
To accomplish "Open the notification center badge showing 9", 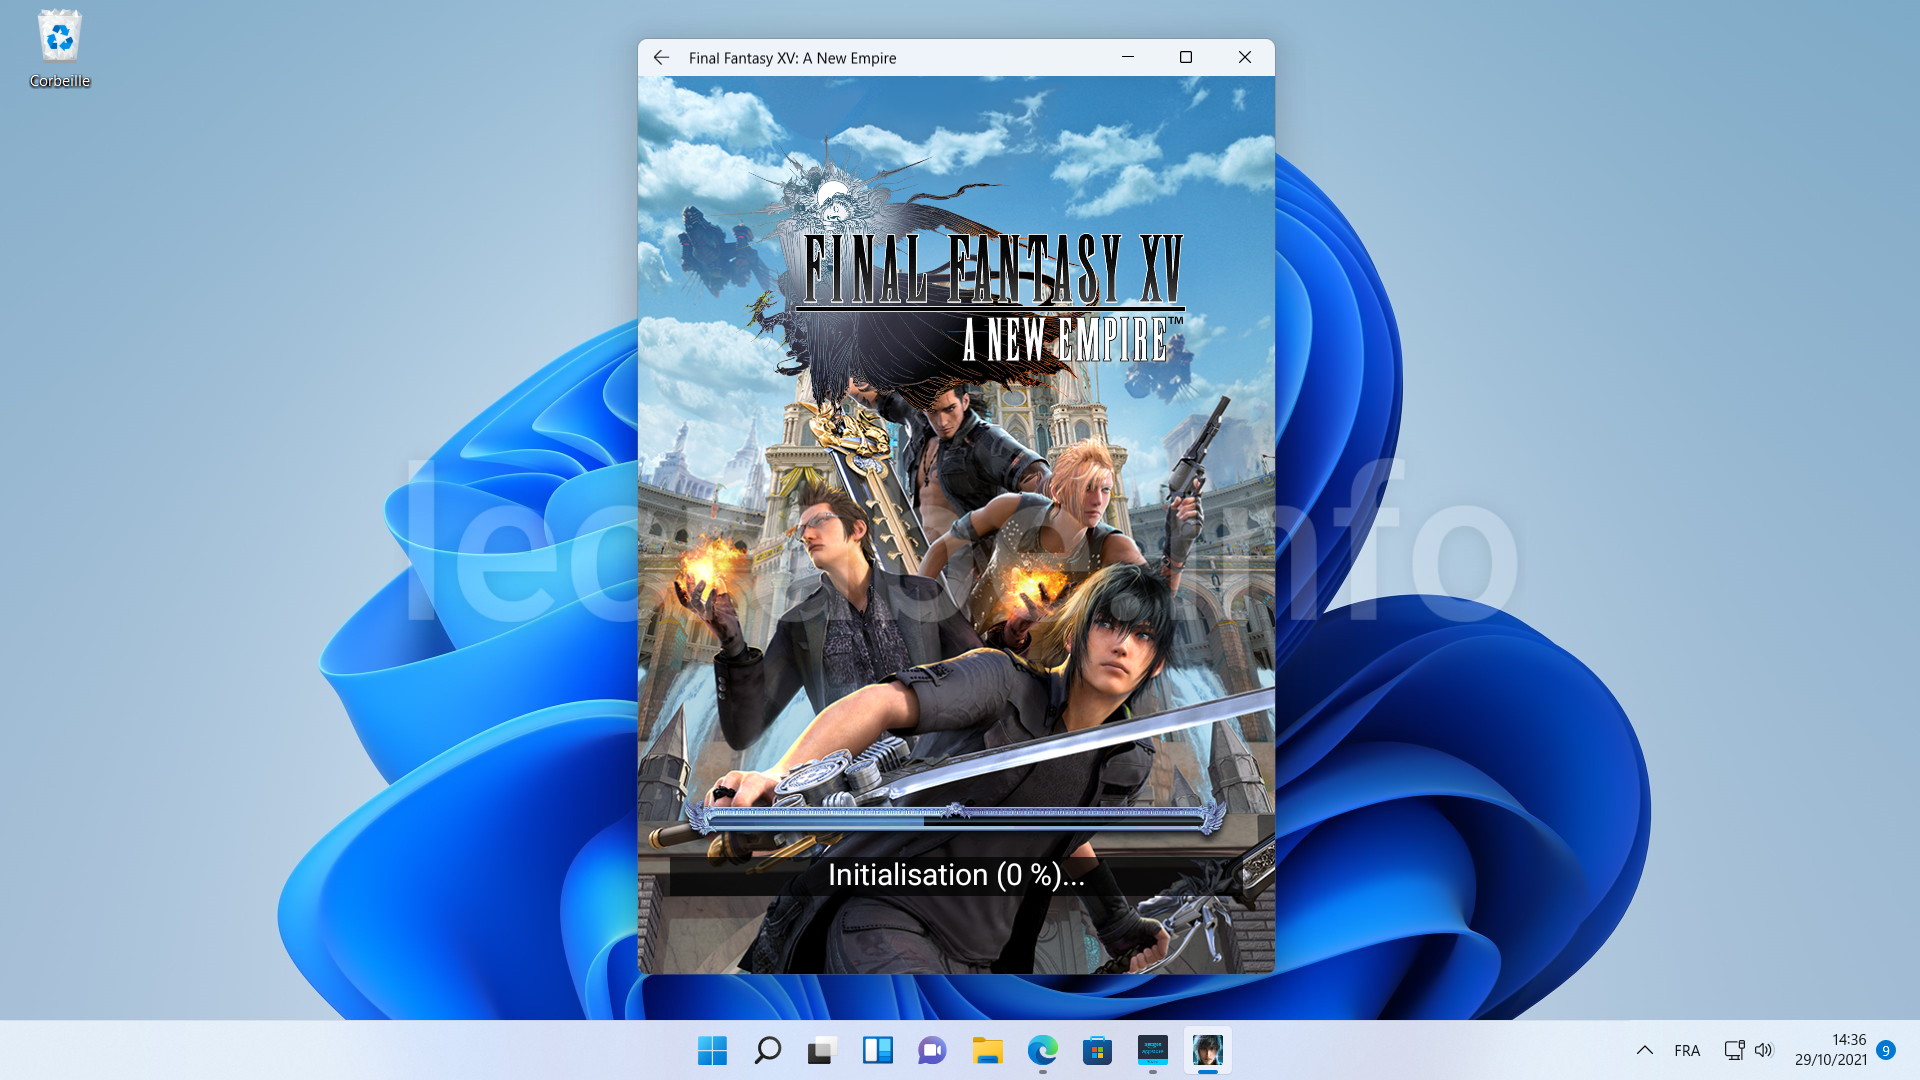I will (x=1886, y=1050).
